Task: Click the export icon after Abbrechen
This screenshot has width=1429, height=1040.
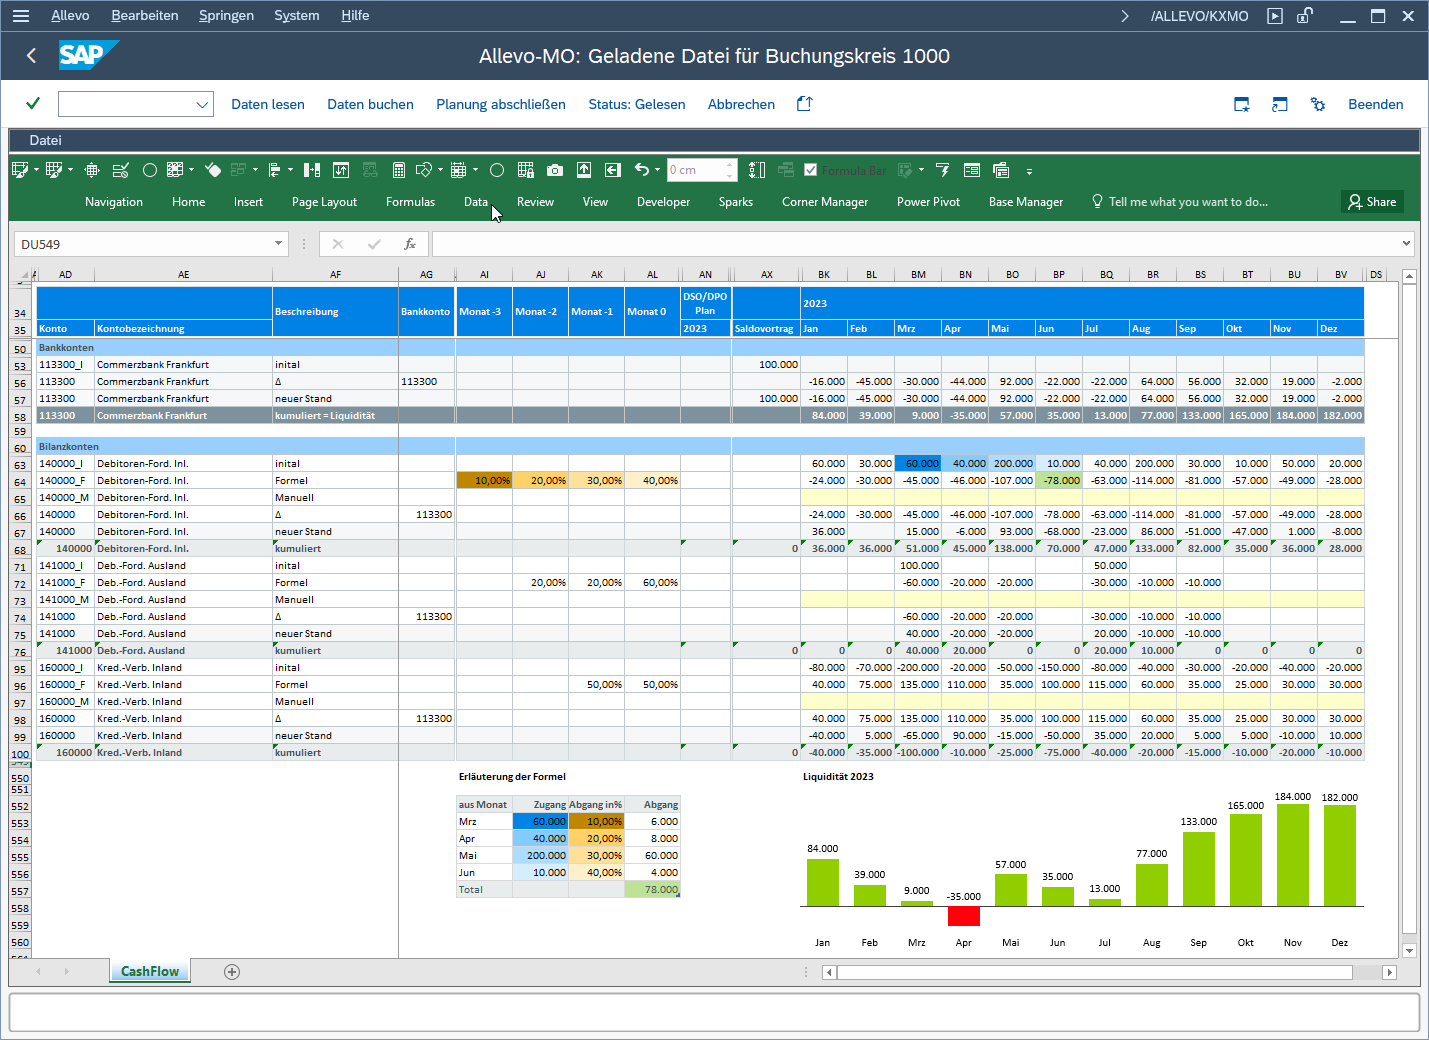Action: [804, 104]
